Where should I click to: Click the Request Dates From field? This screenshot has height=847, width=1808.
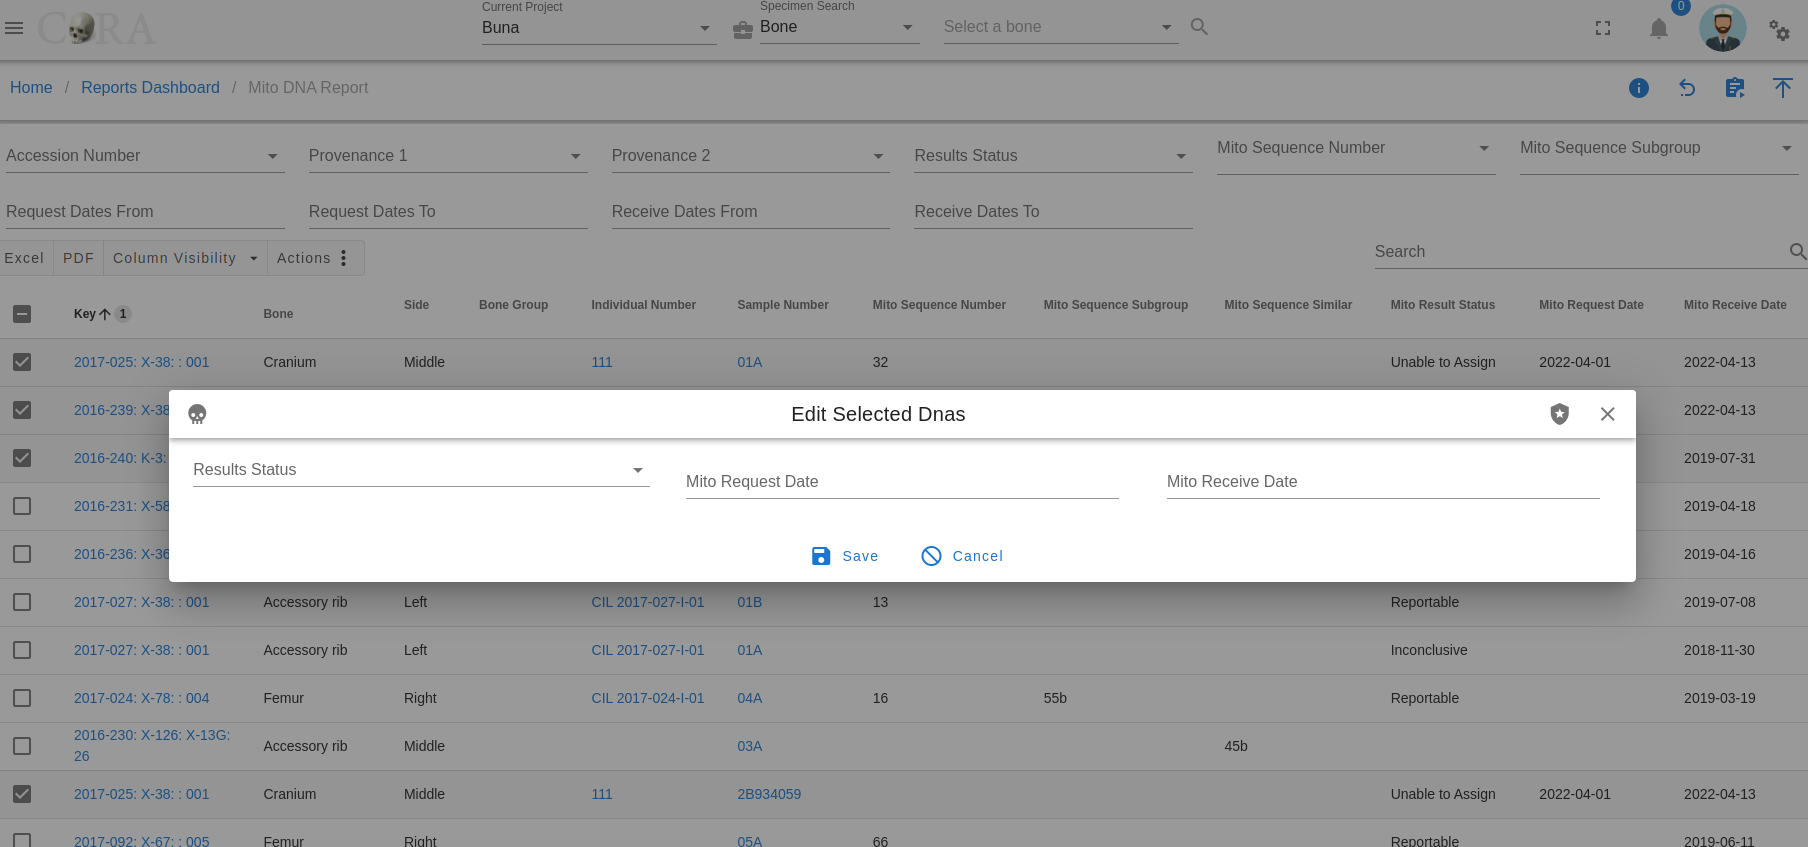[145, 212]
